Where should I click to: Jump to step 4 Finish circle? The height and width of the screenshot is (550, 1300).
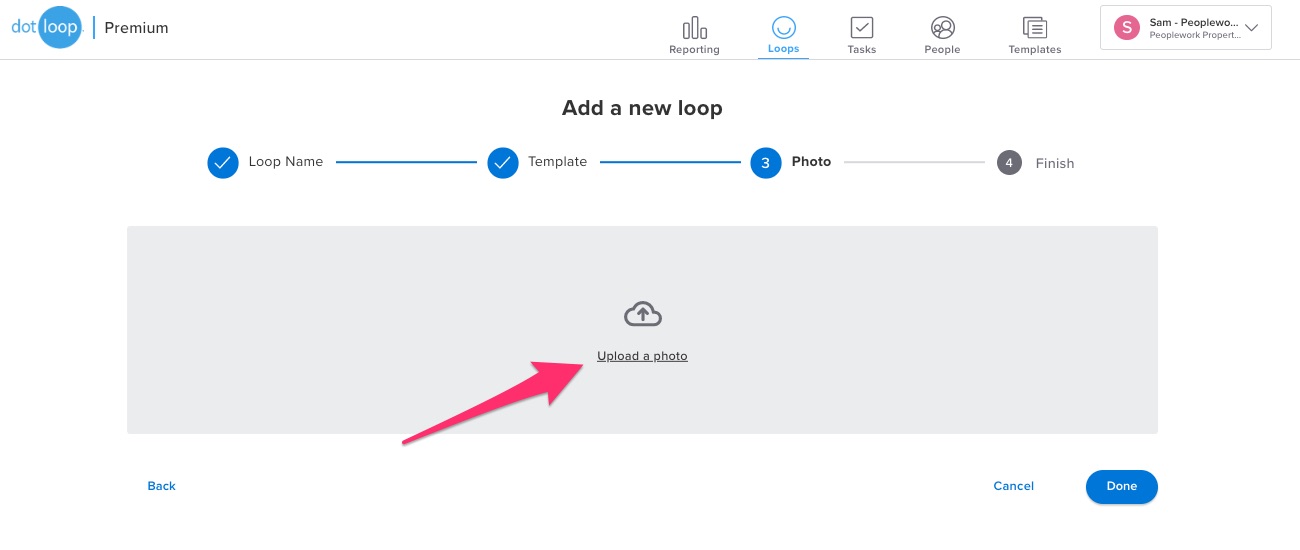click(x=1009, y=163)
